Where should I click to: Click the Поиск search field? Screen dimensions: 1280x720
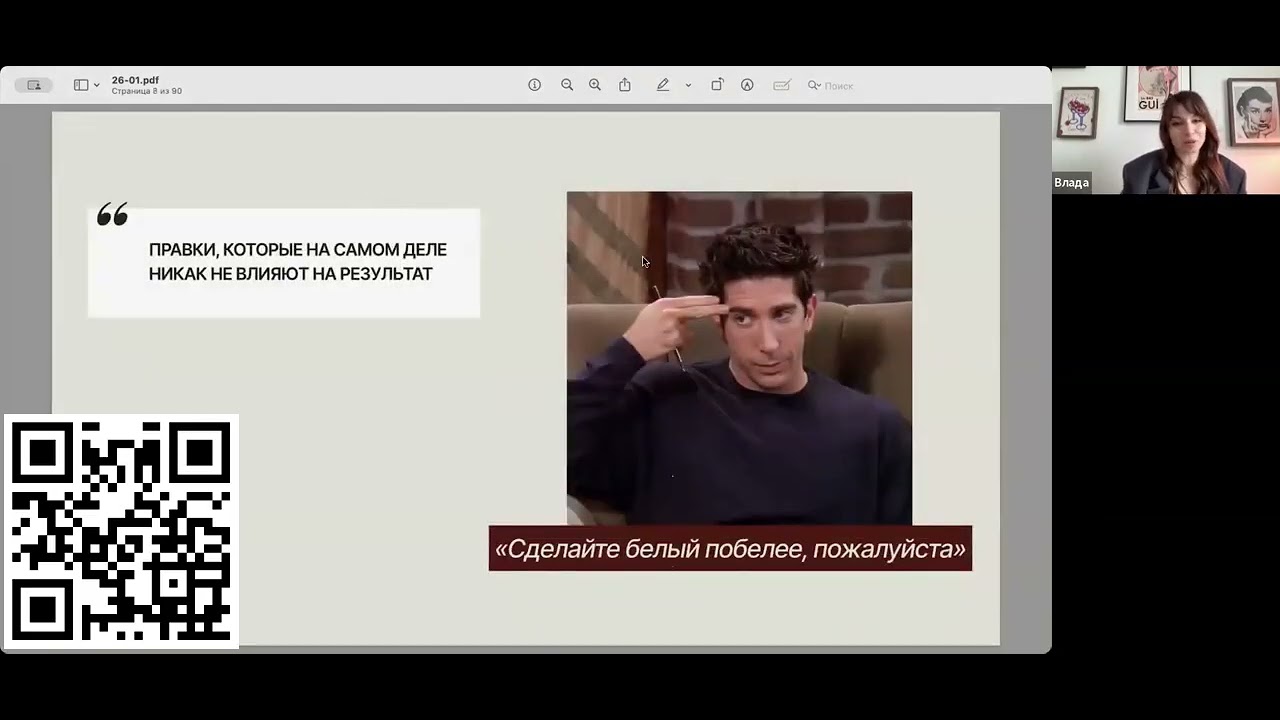pos(838,86)
